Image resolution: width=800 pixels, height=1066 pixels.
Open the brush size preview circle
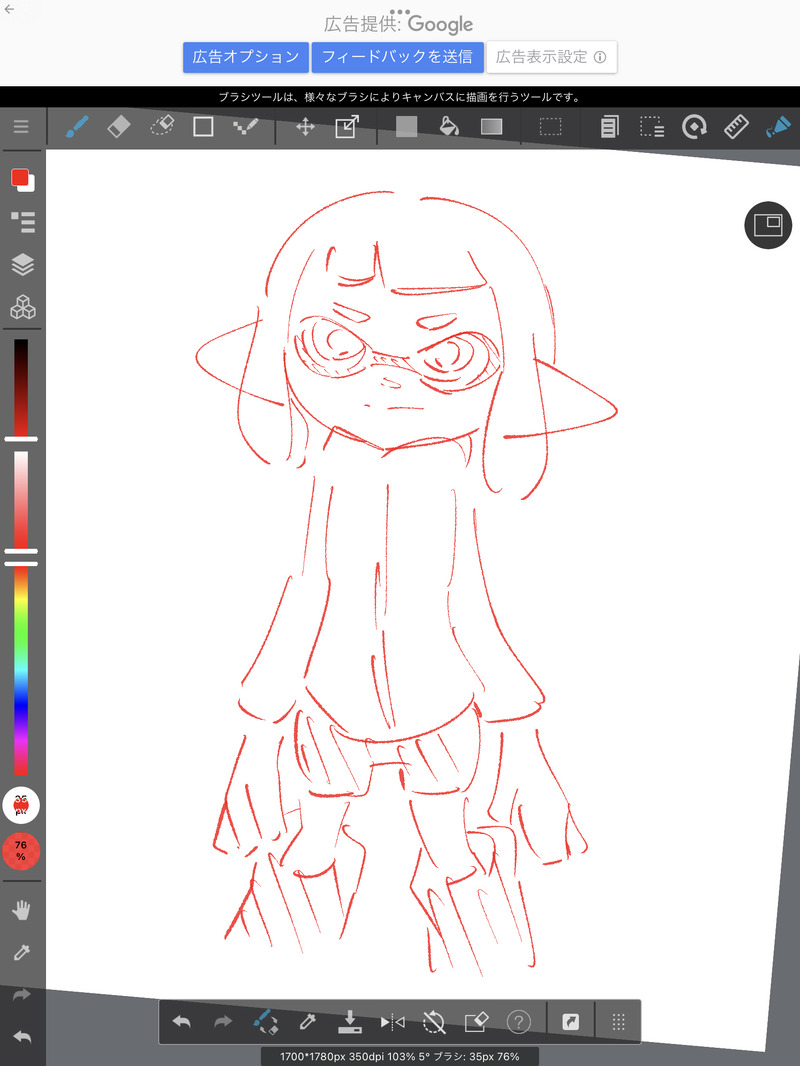point(21,805)
